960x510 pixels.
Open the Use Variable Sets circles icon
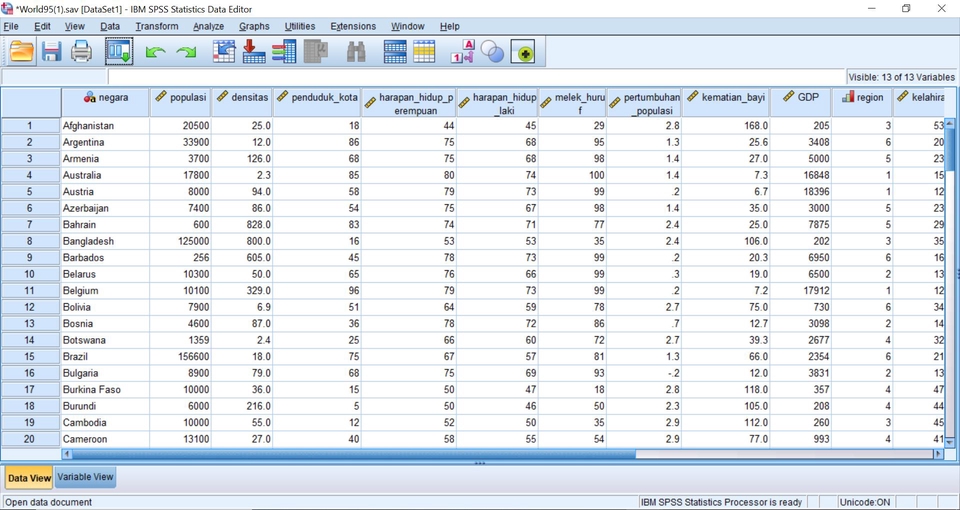point(492,51)
